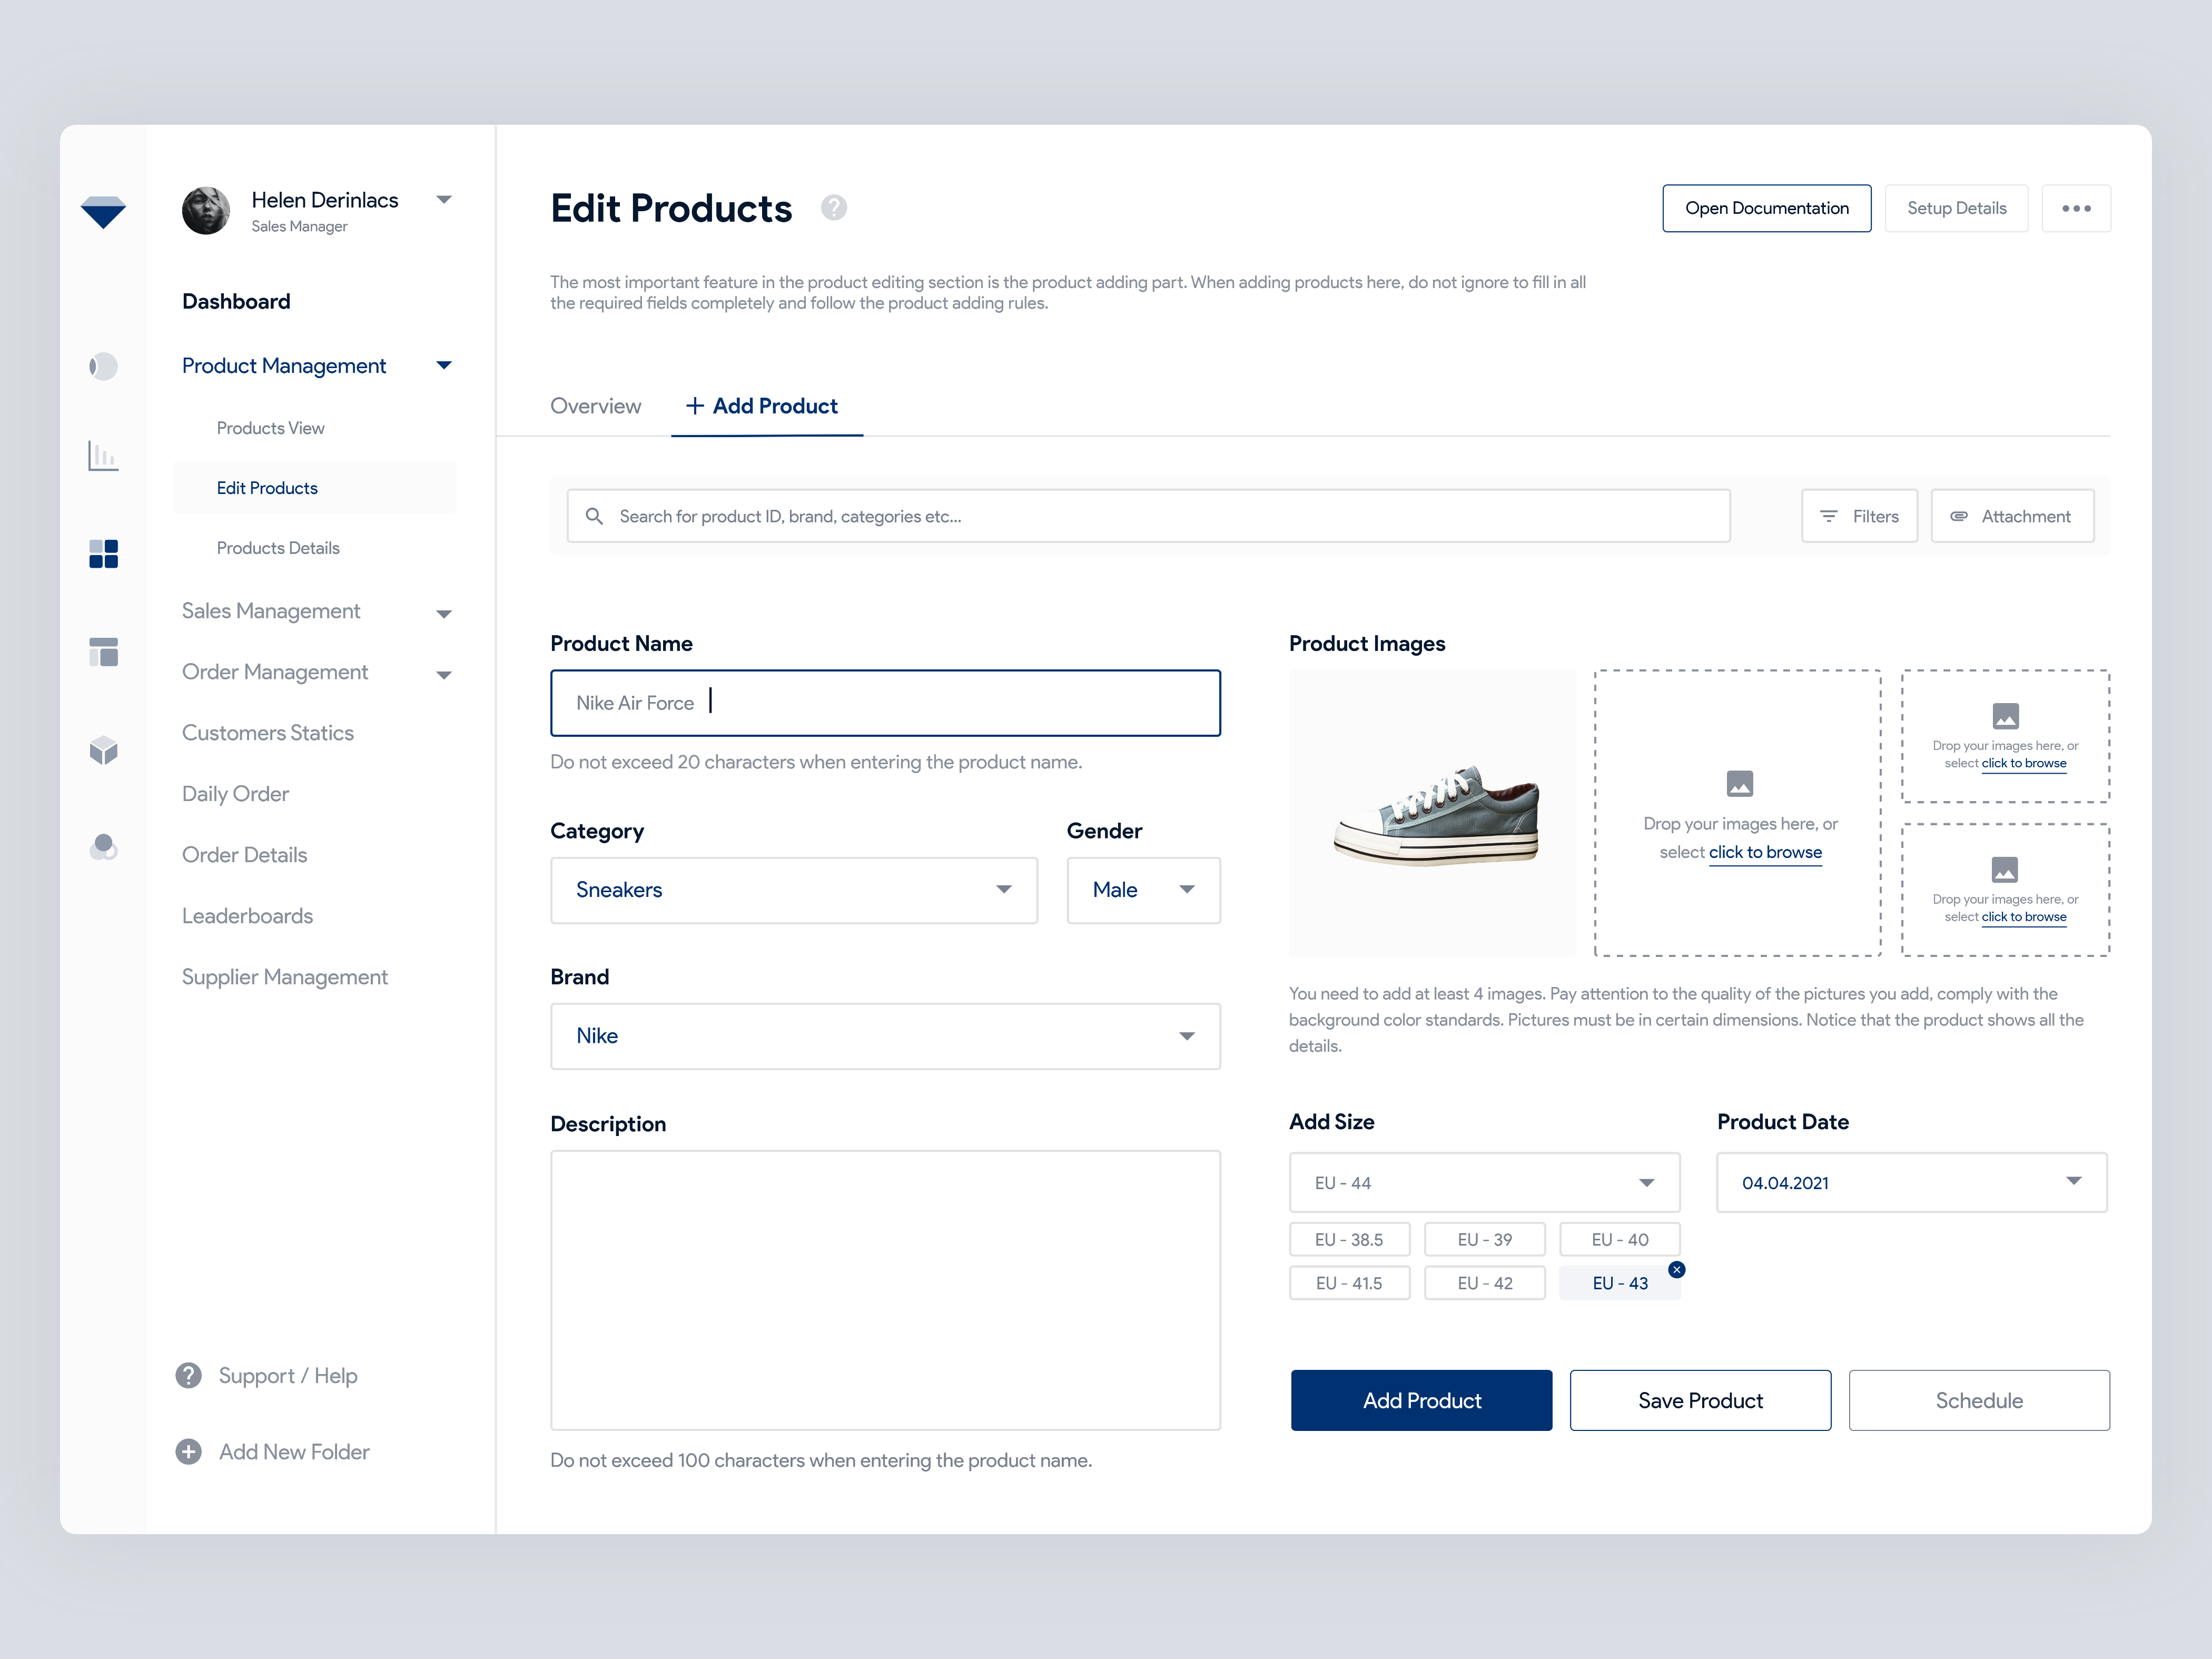Open the Filters button
This screenshot has width=2212, height=1659.
(1859, 516)
